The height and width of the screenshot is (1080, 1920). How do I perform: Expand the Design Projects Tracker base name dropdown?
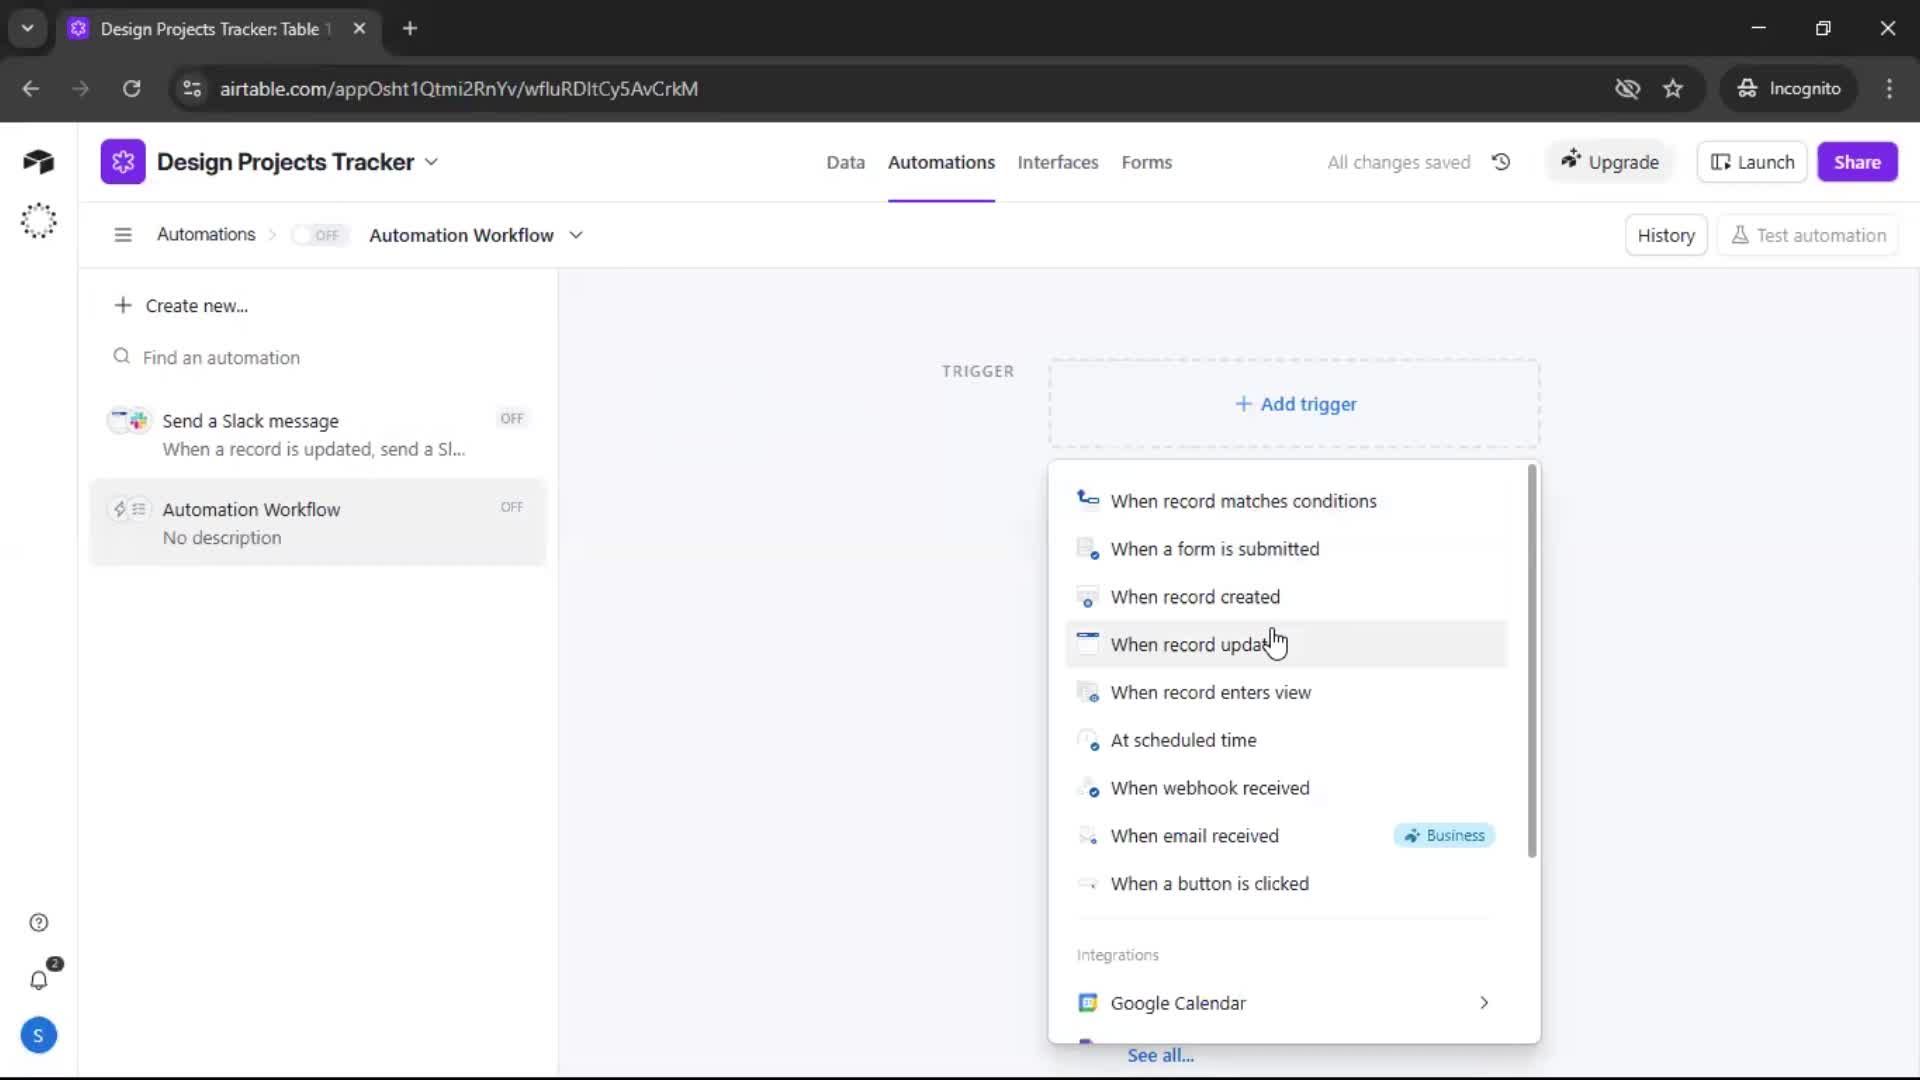coord(431,162)
